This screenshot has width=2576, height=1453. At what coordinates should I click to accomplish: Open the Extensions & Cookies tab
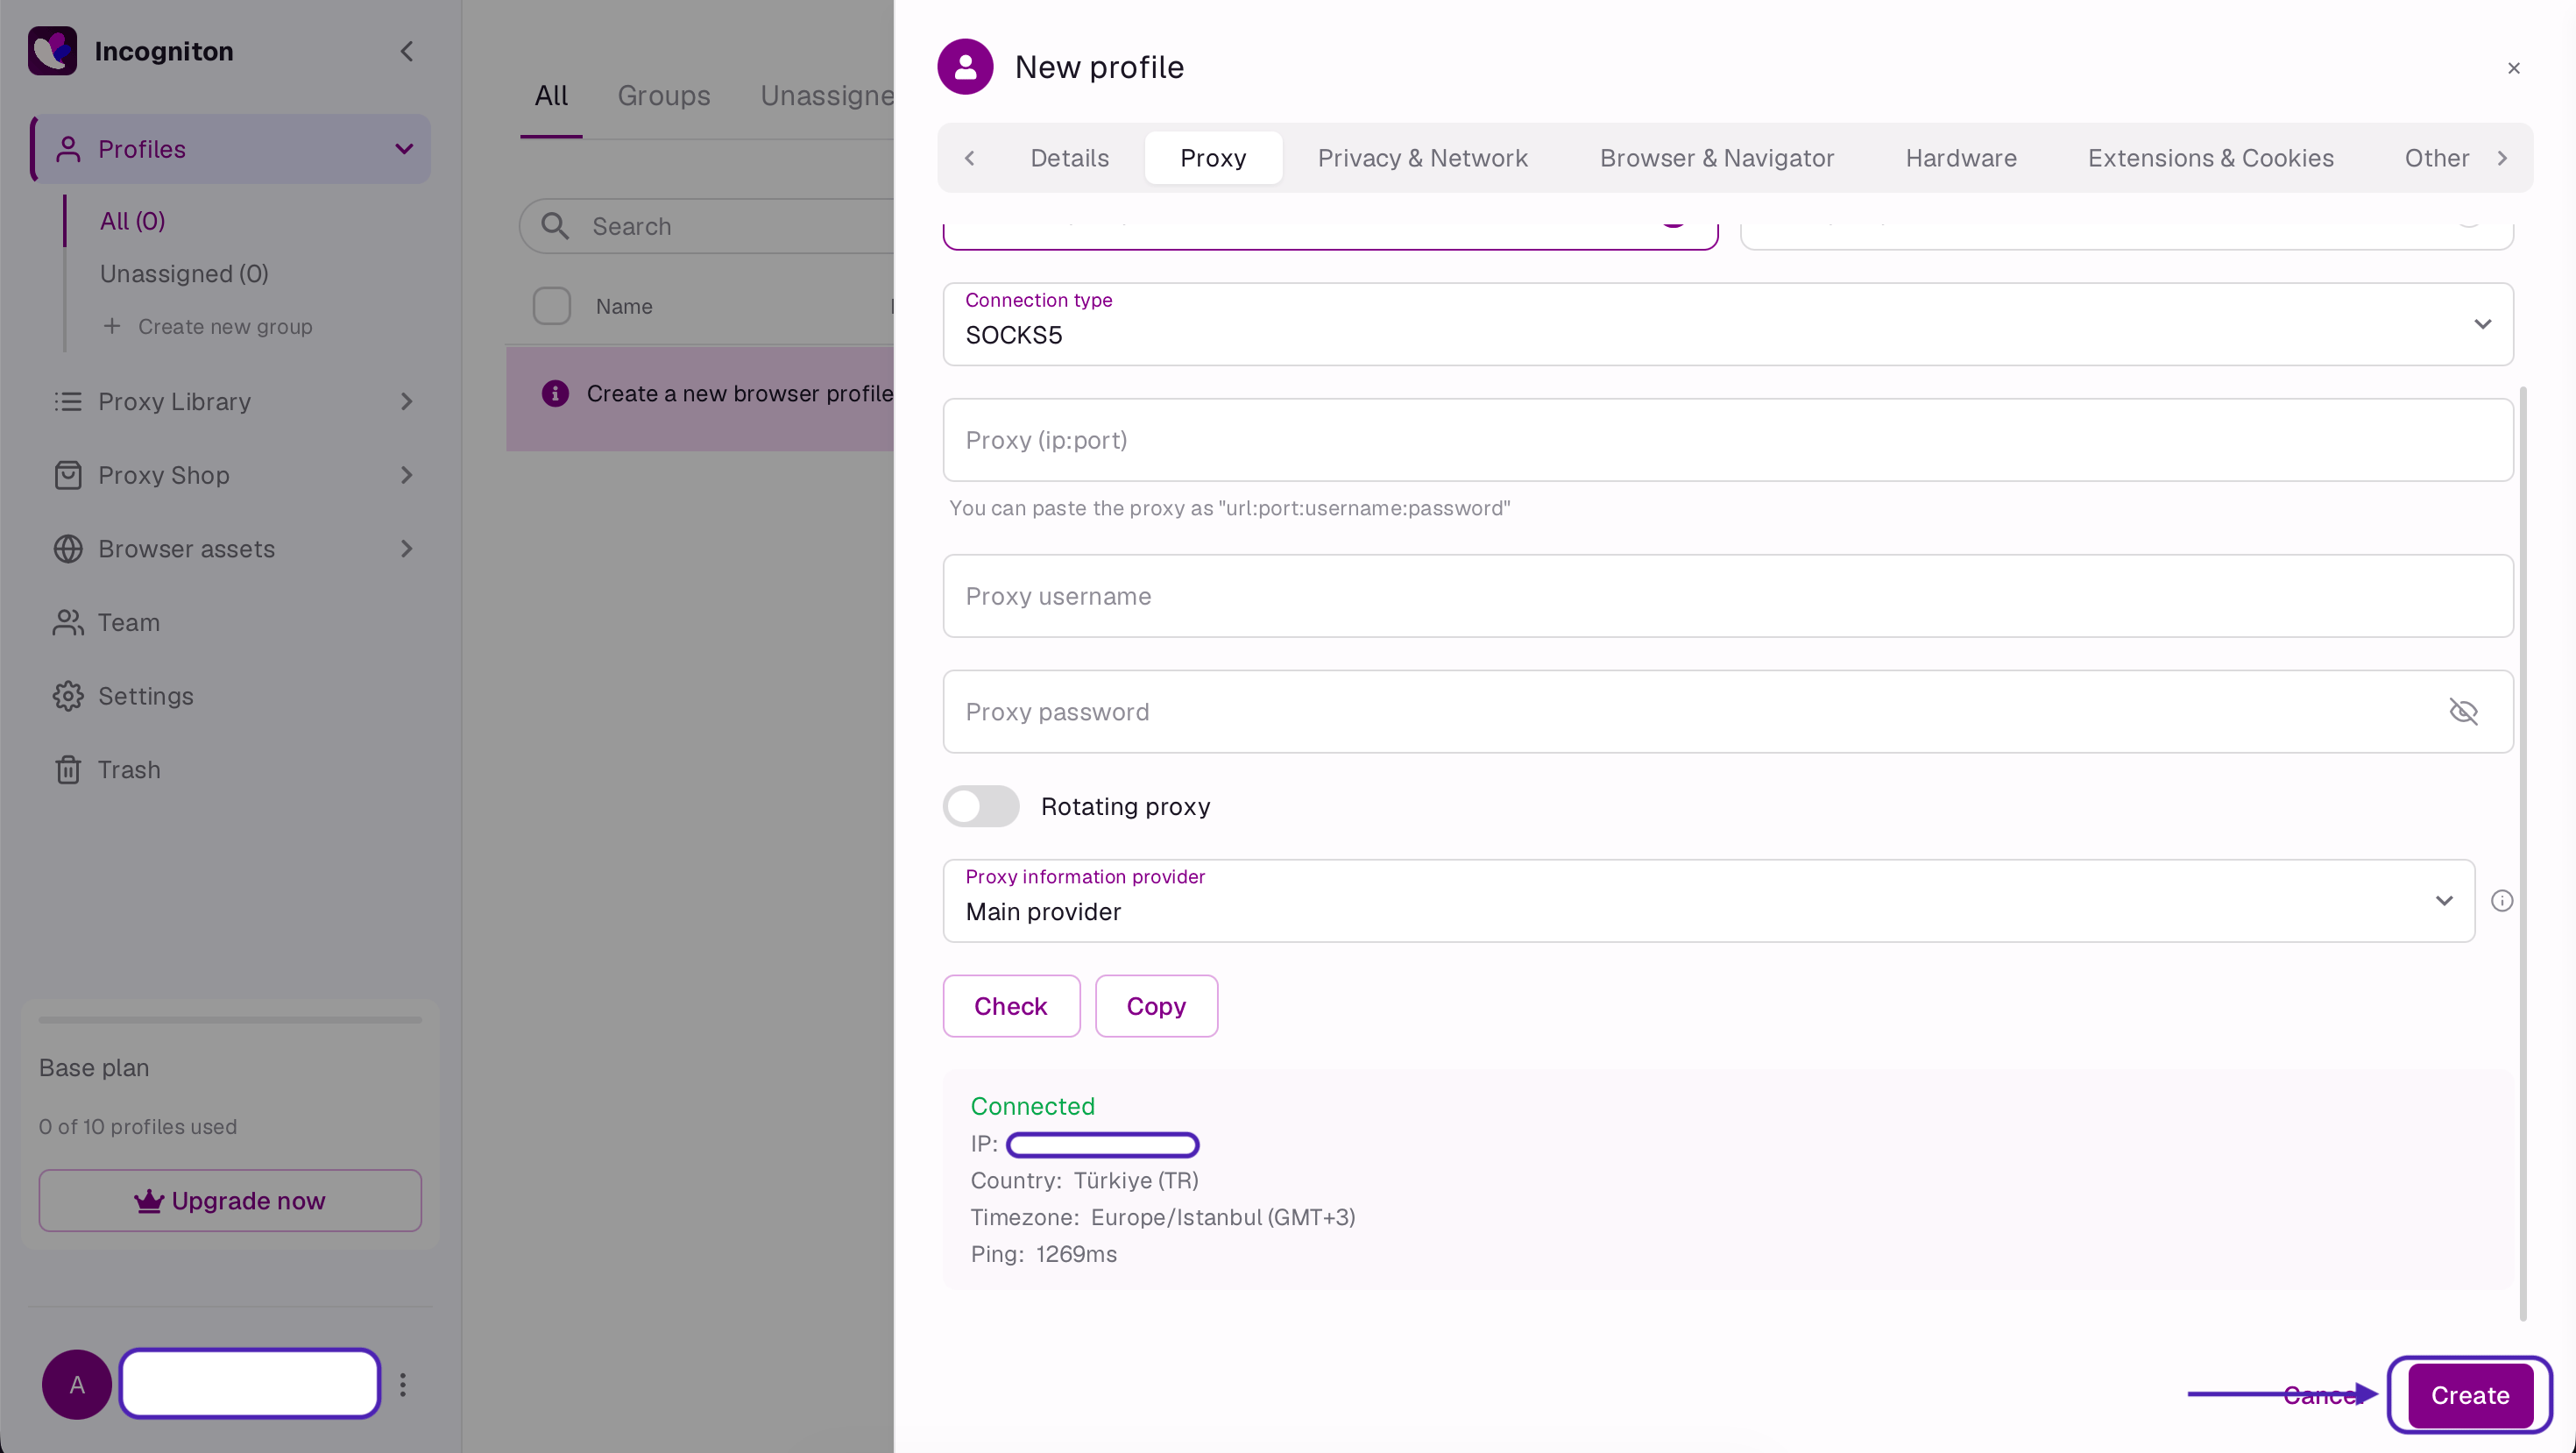2210,158
